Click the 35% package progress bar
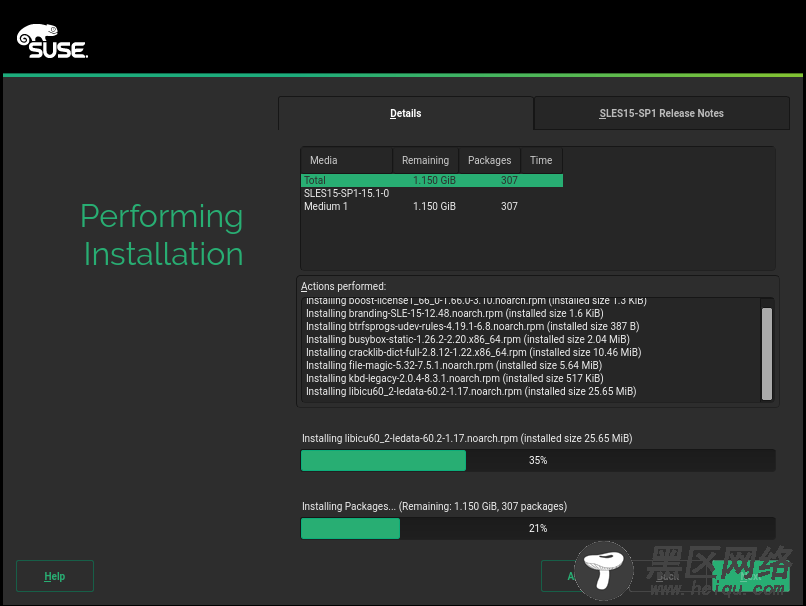The height and width of the screenshot is (606, 806). coord(538,461)
